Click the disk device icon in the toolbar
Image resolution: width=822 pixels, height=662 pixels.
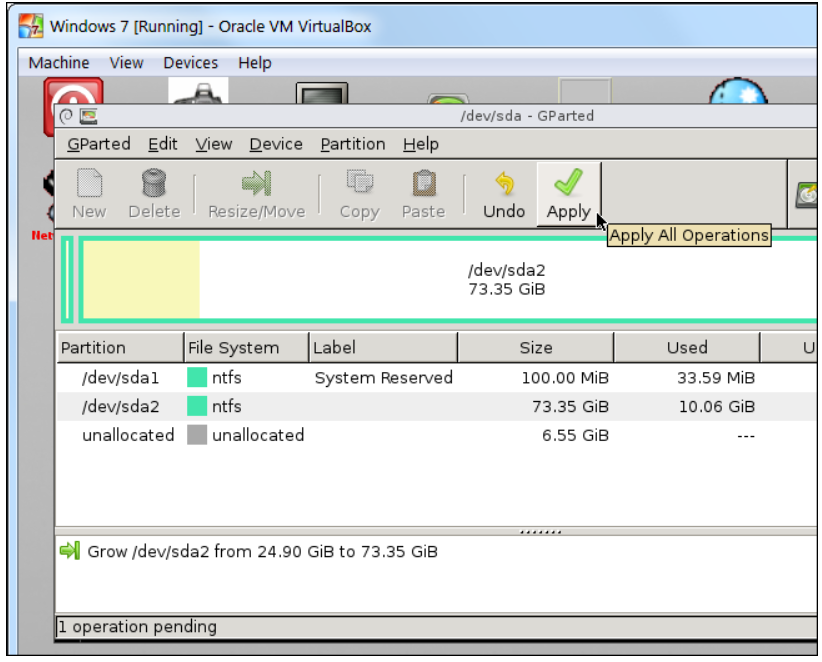806,195
